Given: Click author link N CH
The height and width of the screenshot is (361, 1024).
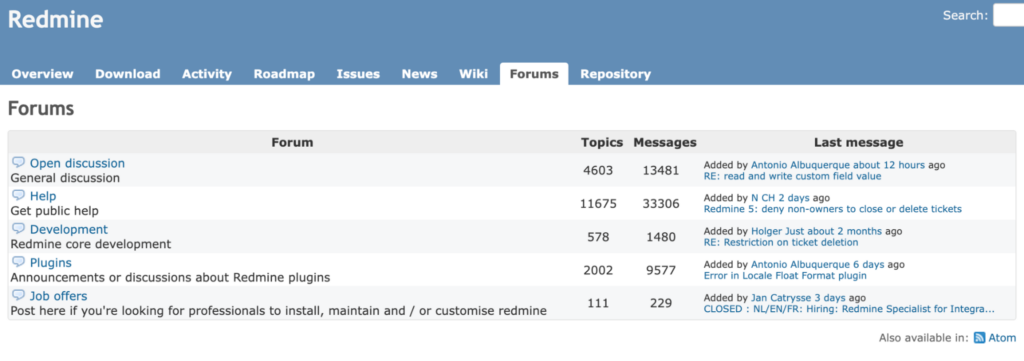Looking at the screenshot, I should [763, 198].
